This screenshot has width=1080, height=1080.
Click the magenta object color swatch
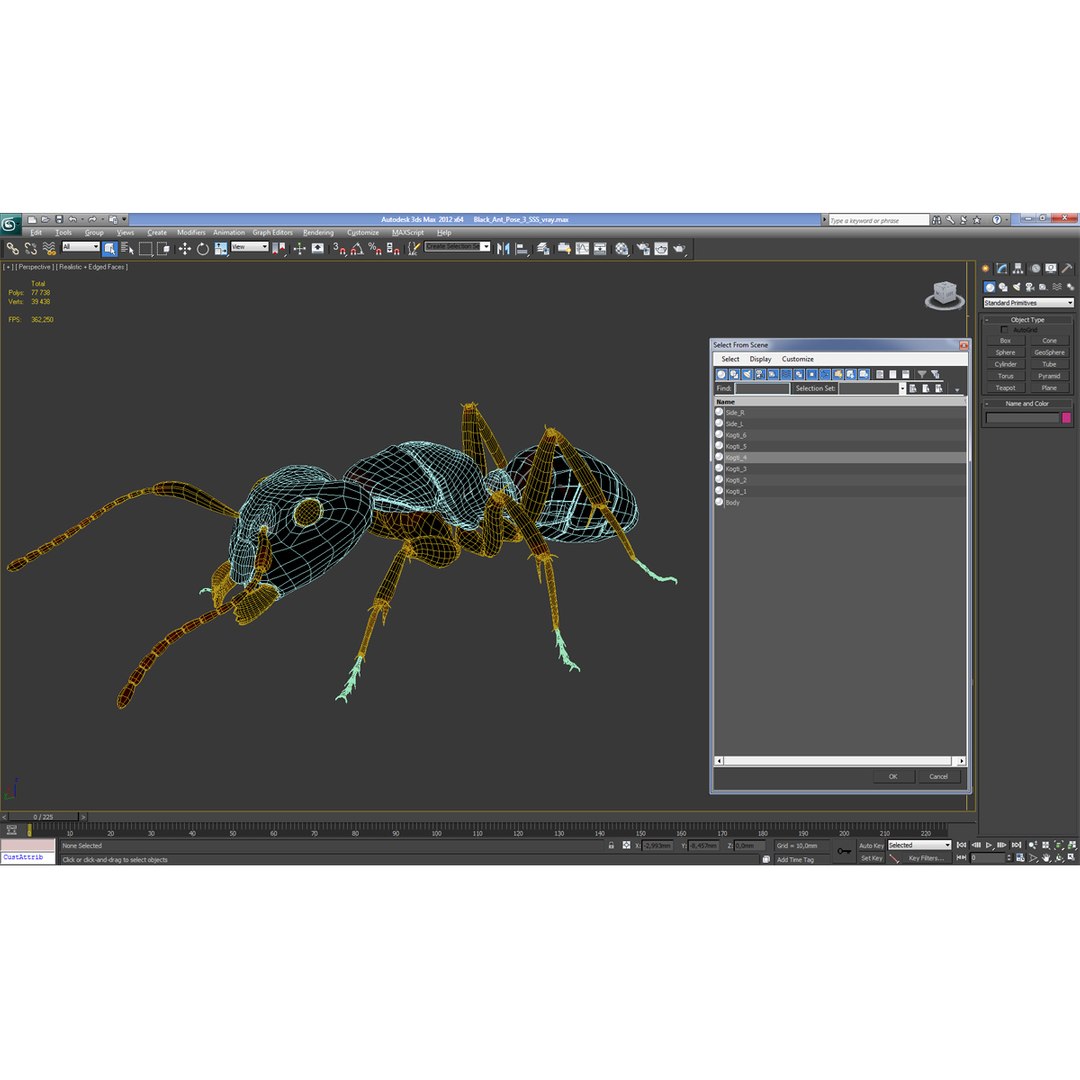[x=1066, y=417]
